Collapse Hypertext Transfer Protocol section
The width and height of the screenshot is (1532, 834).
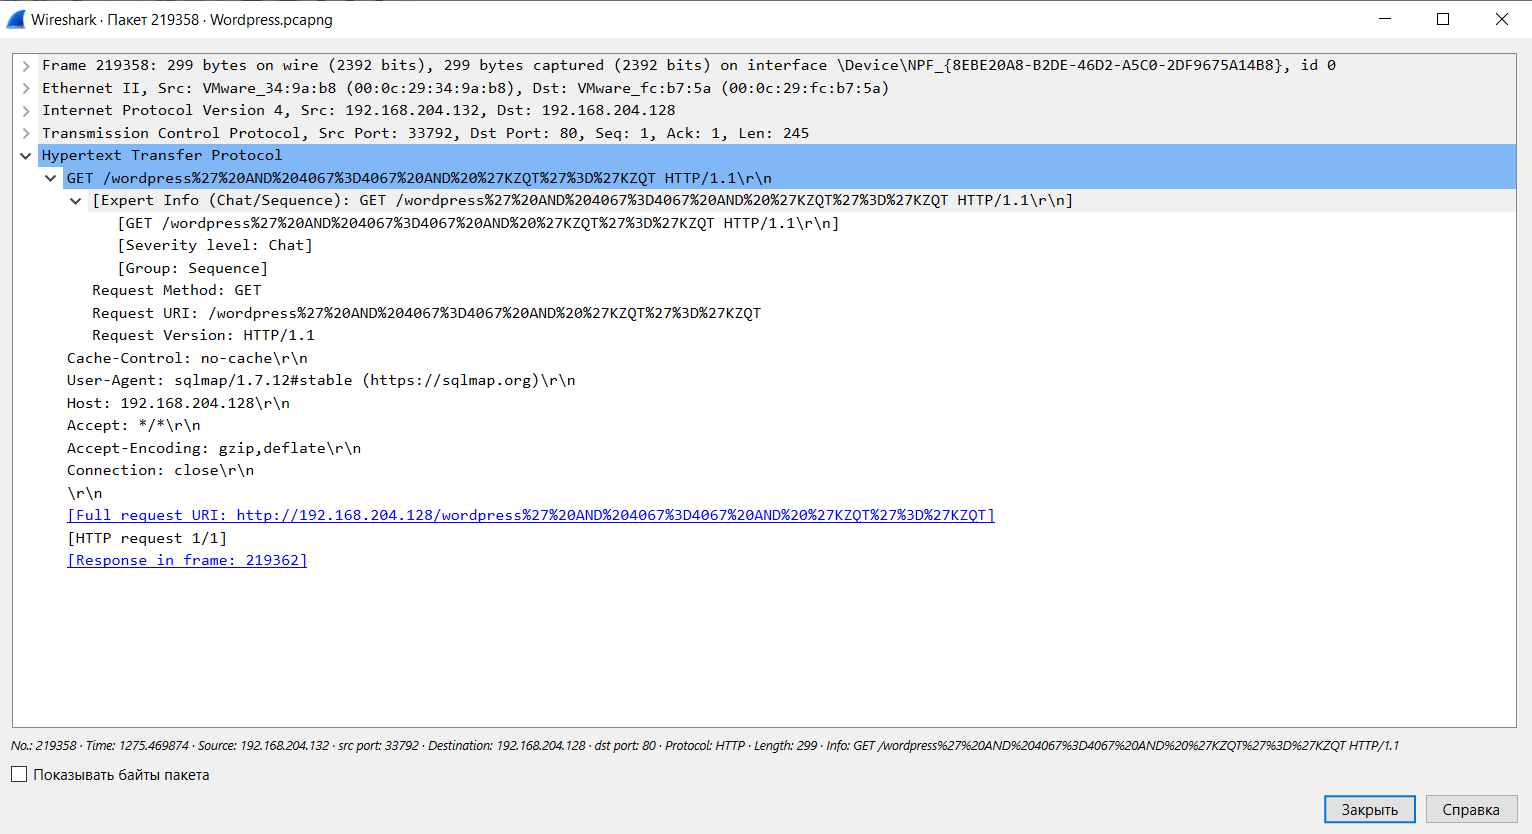[26, 156]
